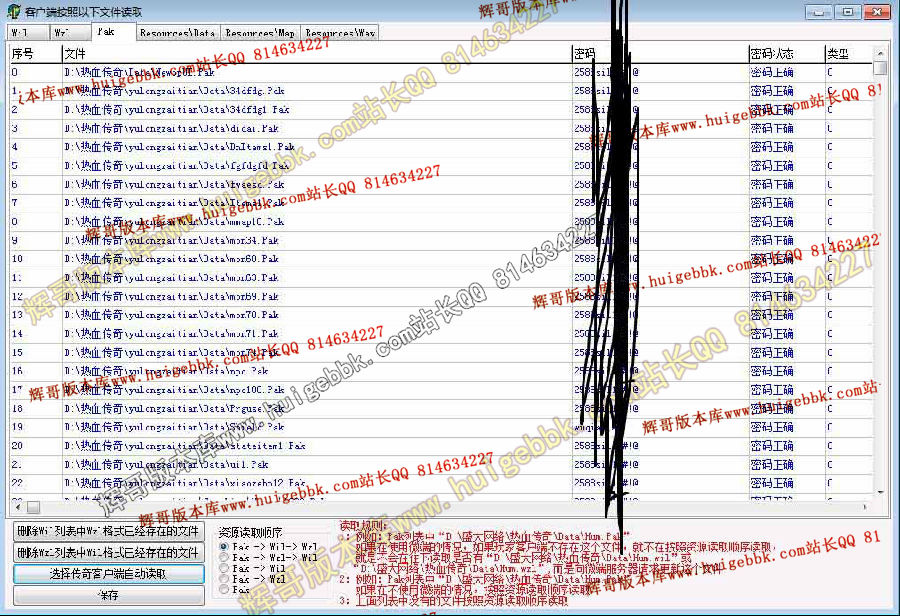Click 密码正确 status in row 14

[x=772, y=334]
